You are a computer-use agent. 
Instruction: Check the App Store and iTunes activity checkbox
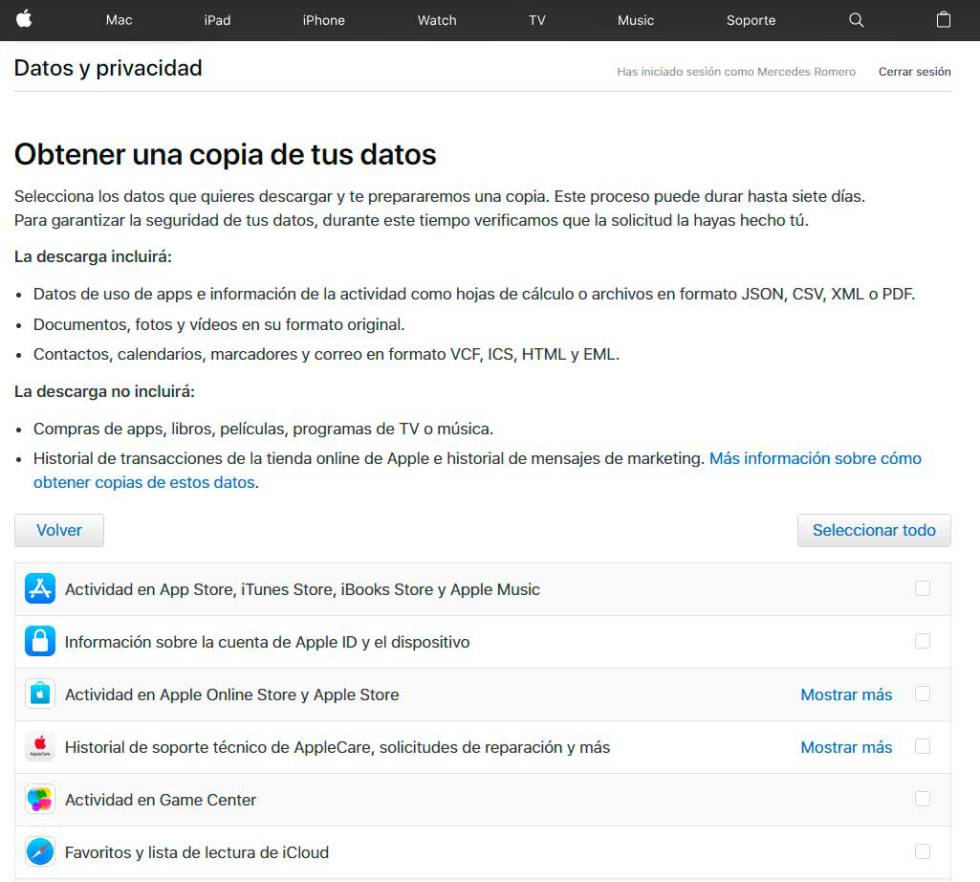pos(922,588)
